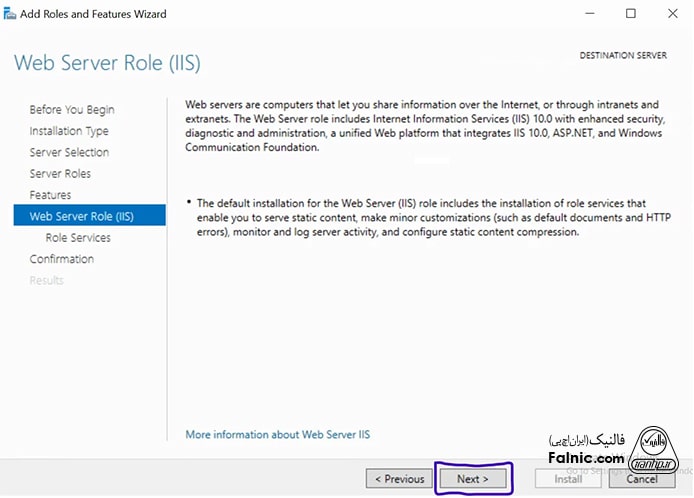Open the Installation Type step

pyautogui.click(x=69, y=131)
